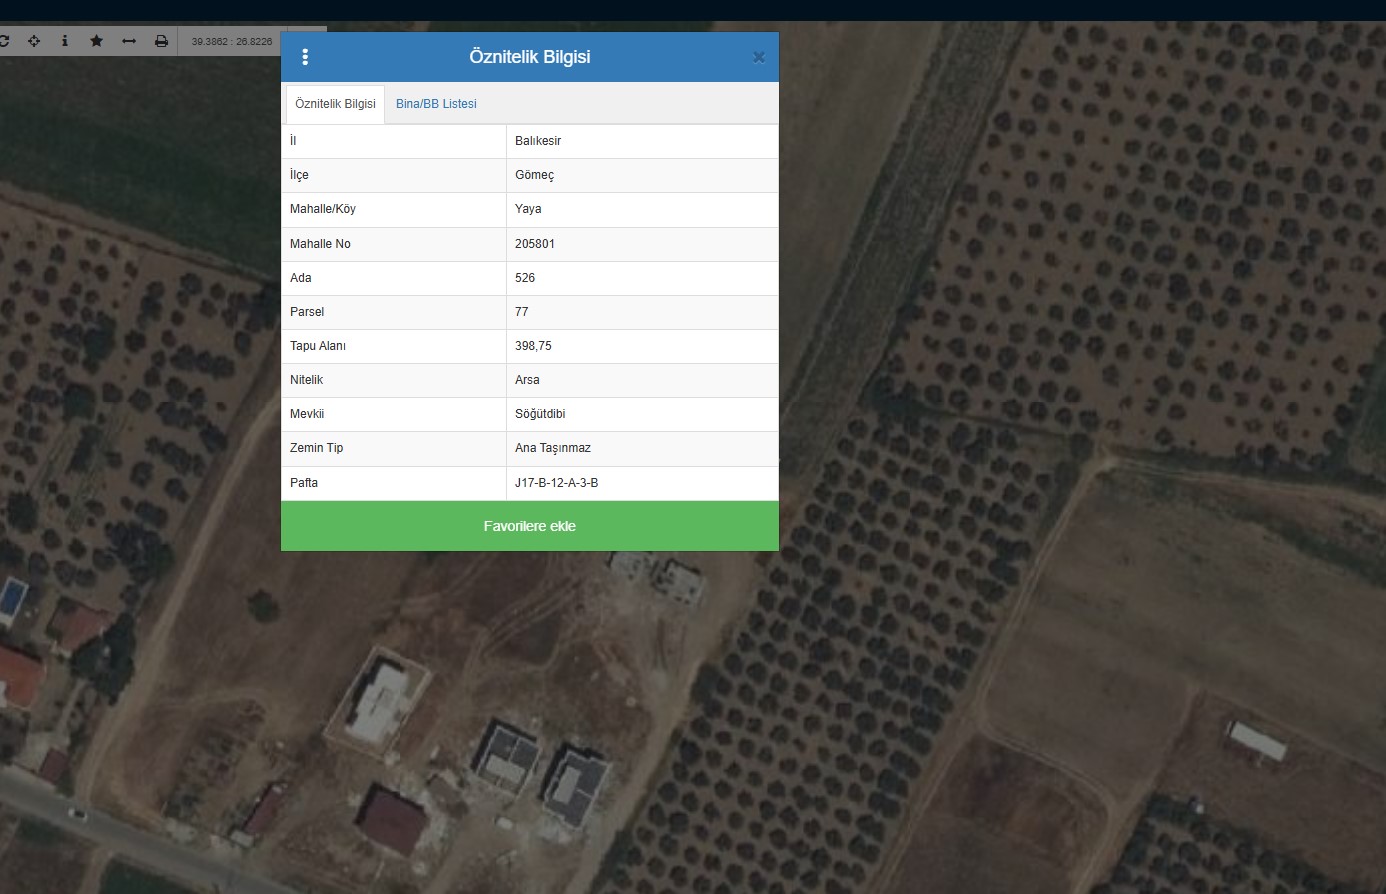Image resolution: width=1386 pixels, height=894 pixels.
Task: Click the Pafta value J17-B-12-A-3-B
Action: (556, 483)
